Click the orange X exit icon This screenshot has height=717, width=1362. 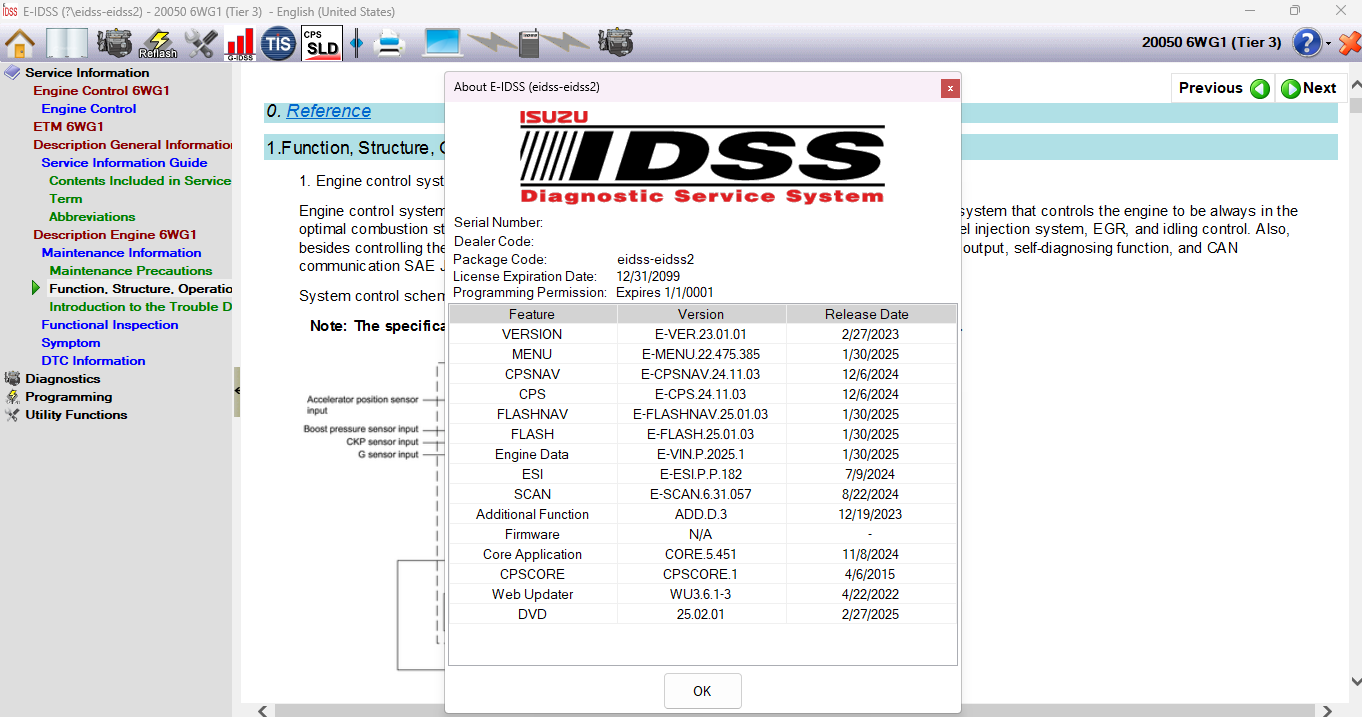[x=1349, y=44]
